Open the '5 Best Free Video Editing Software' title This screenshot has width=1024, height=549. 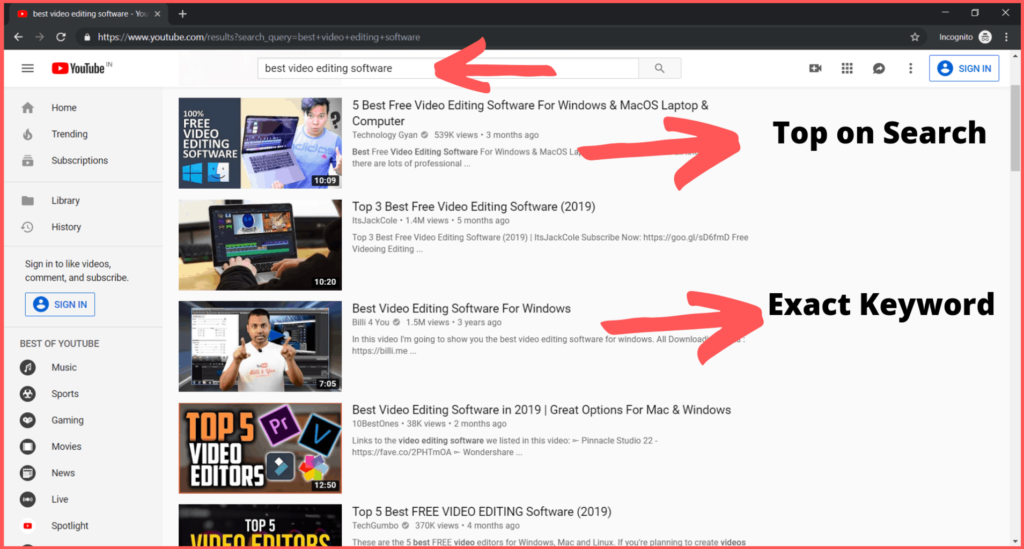click(530, 113)
